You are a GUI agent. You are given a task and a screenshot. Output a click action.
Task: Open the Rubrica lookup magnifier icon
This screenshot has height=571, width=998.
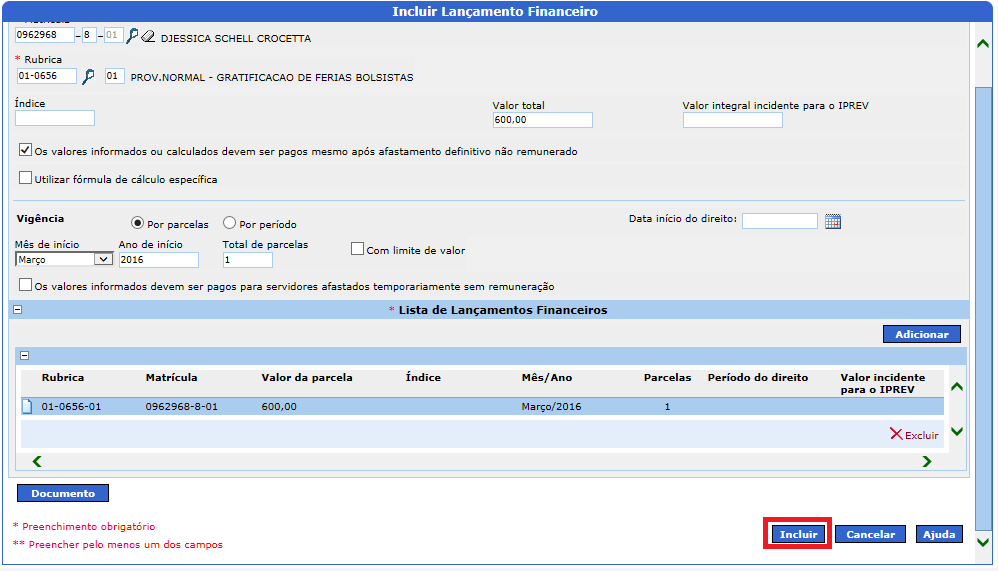(x=88, y=77)
